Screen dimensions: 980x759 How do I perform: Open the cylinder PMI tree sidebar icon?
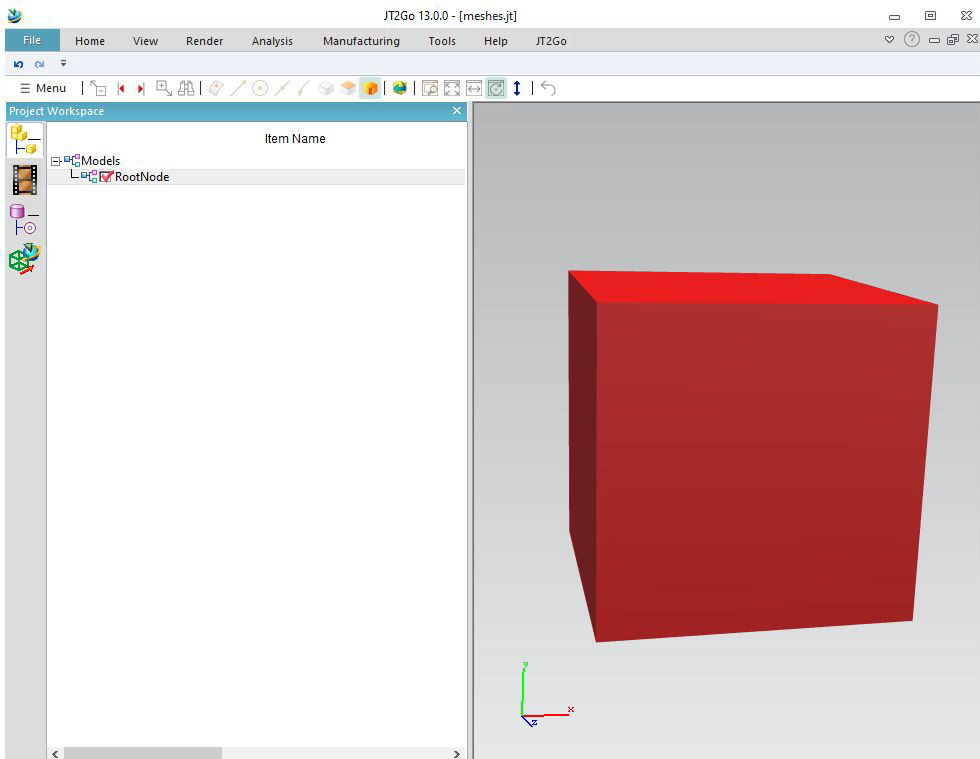coord(24,219)
